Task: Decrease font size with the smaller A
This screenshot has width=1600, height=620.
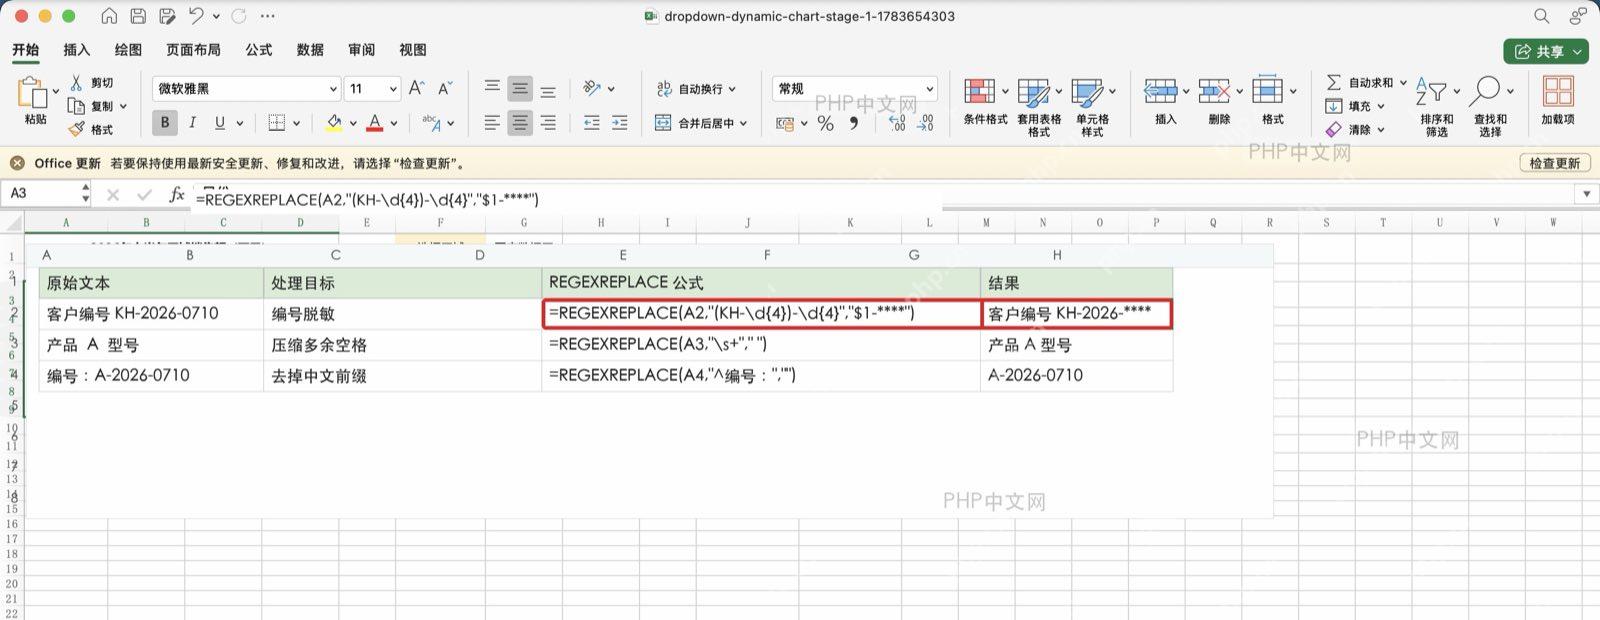Action: tap(445, 88)
